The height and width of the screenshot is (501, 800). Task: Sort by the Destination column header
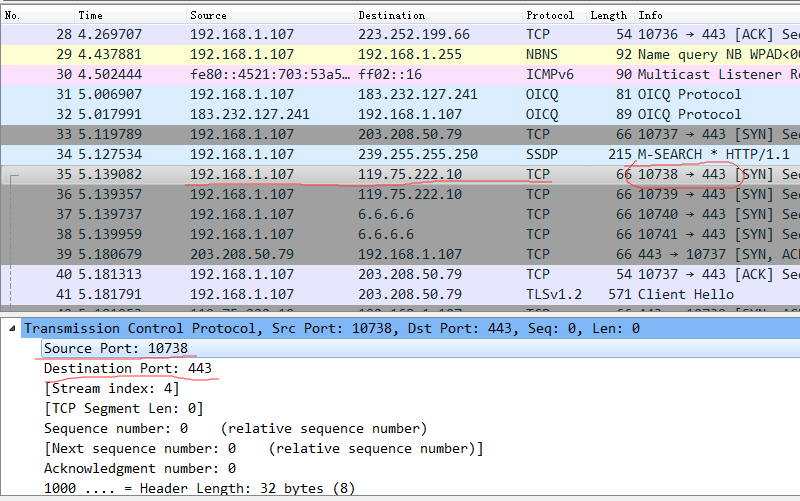(x=386, y=15)
